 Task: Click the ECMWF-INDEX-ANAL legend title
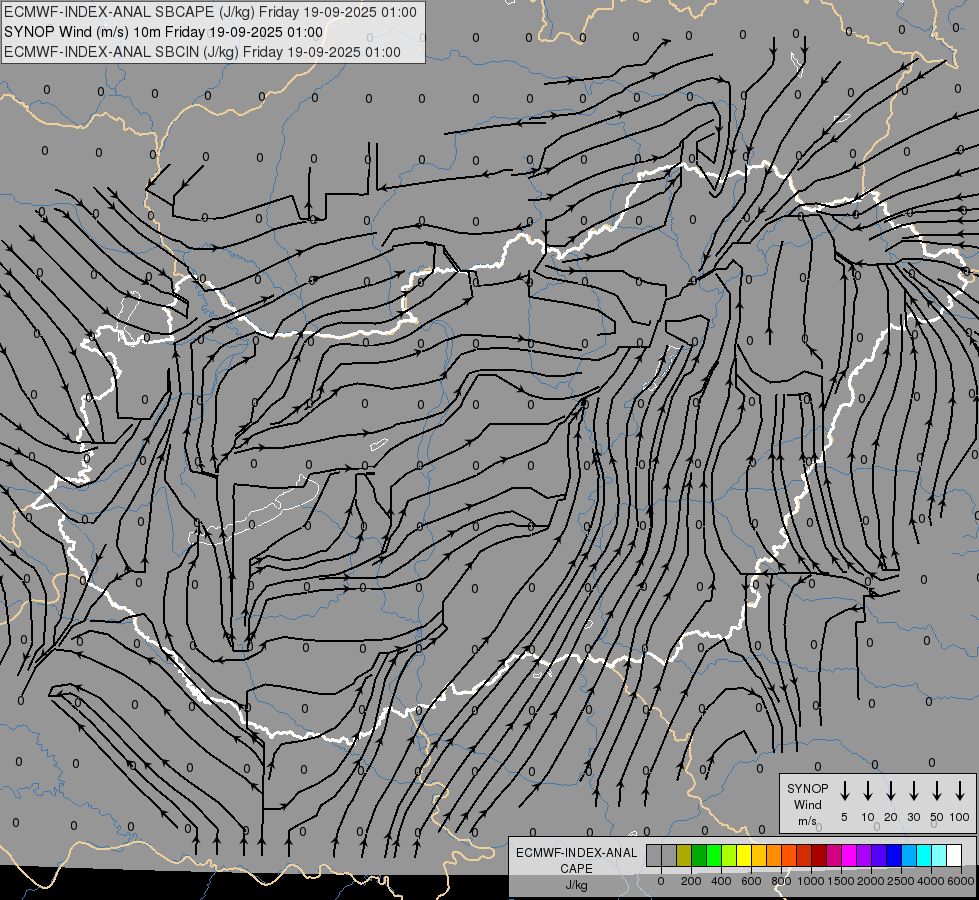[576, 853]
